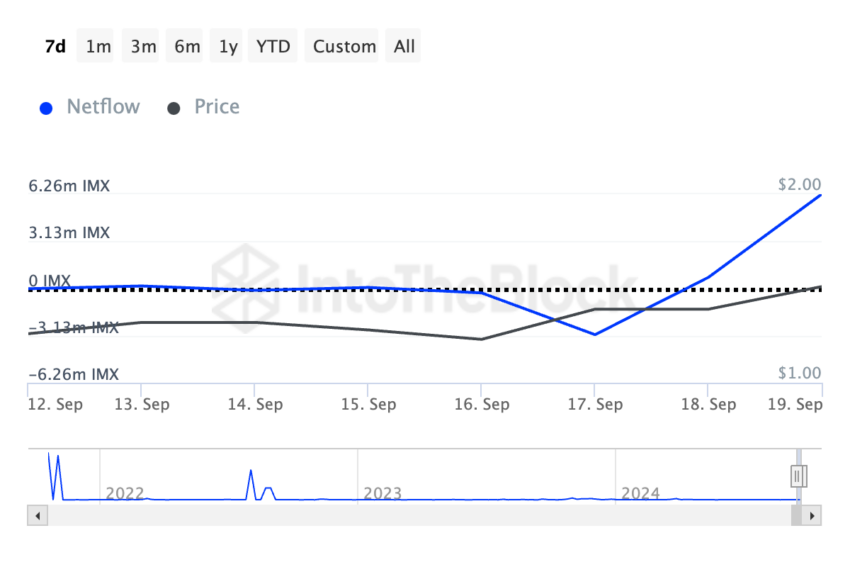Screen dimensions: 850x567
Task: Toggle the Netflow series legend
Action: point(103,106)
